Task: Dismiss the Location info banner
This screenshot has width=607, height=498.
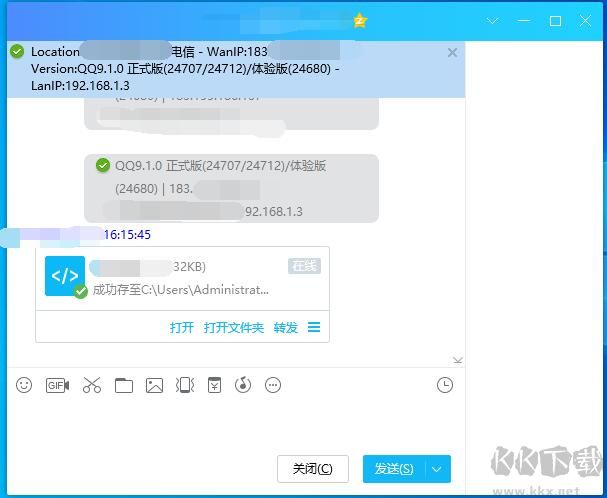Action: (x=452, y=53)
